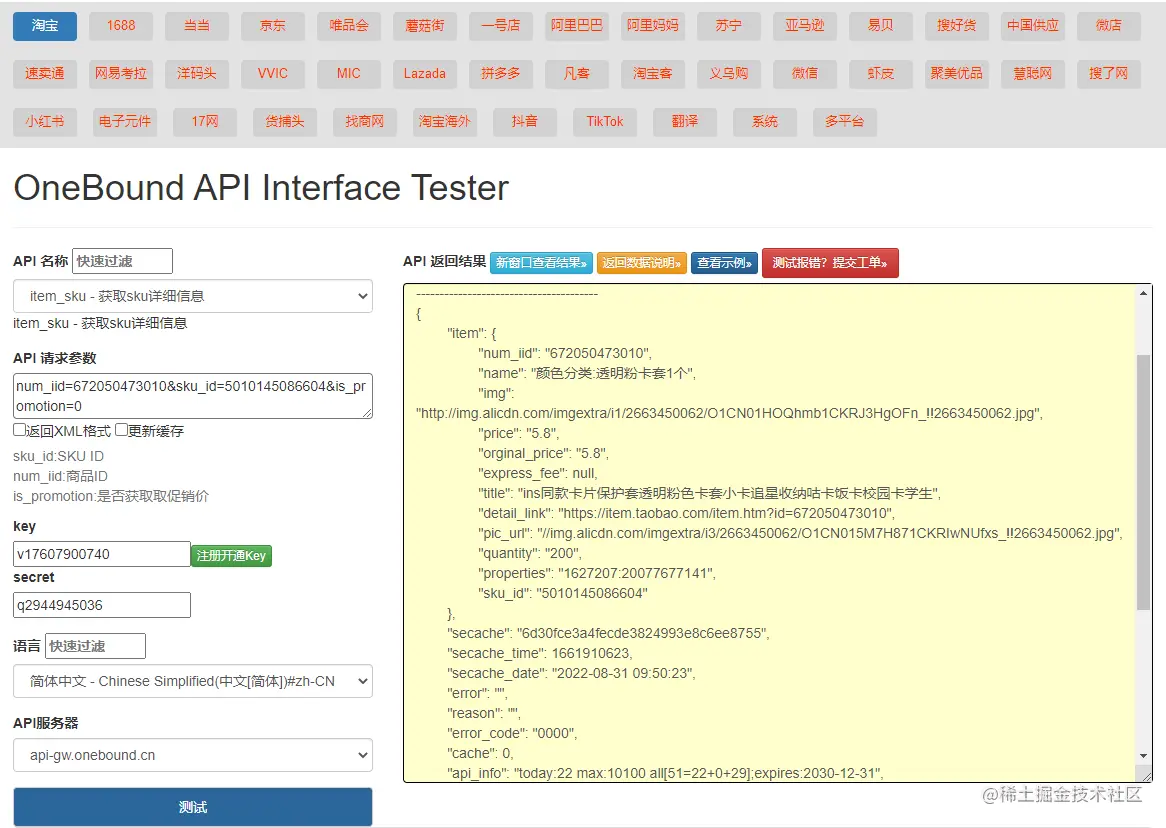Screen dimensions: 1166x828
Task: Click the 语言 quick filter field
Action: (95, 646)
